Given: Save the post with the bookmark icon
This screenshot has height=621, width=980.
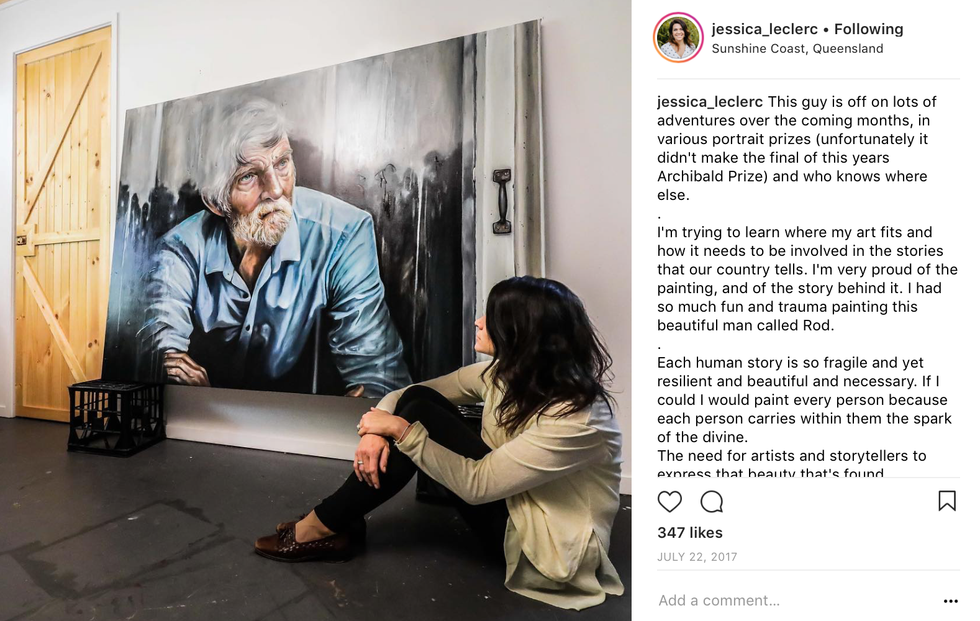Looking at the screenshot, I should [947, 500].
